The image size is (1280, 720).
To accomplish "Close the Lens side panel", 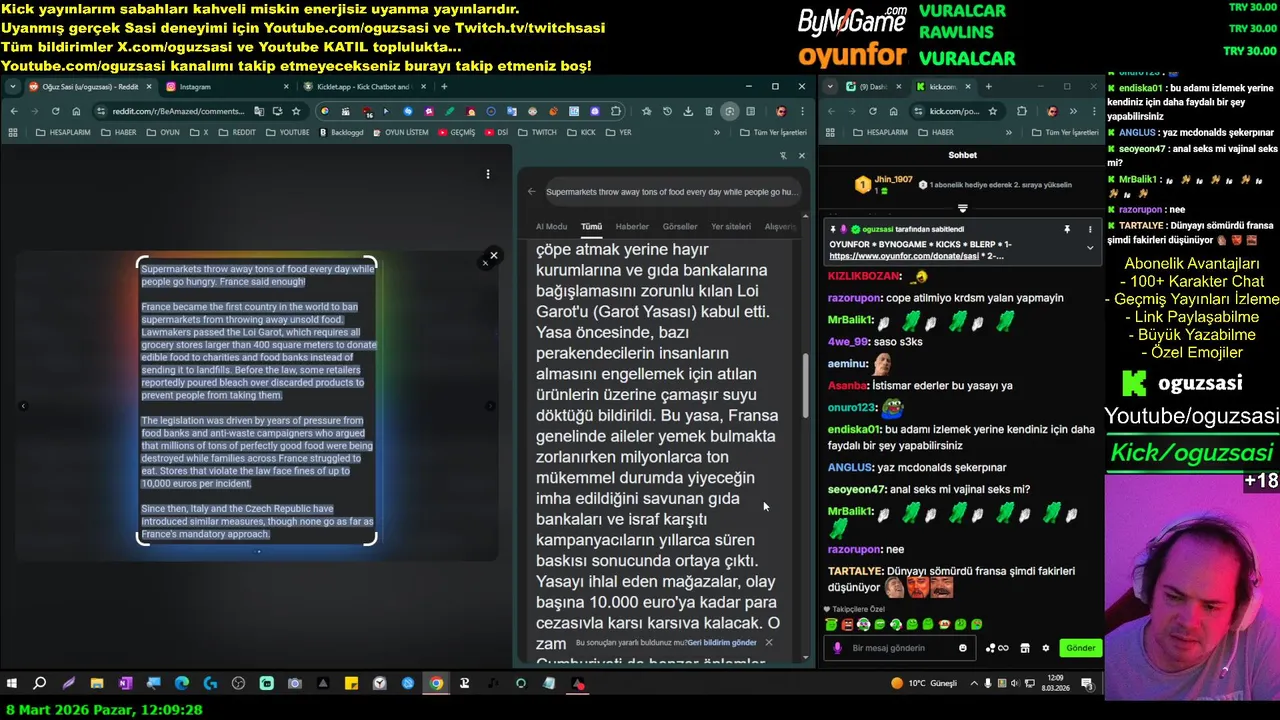I will click(x=801, y=155).
